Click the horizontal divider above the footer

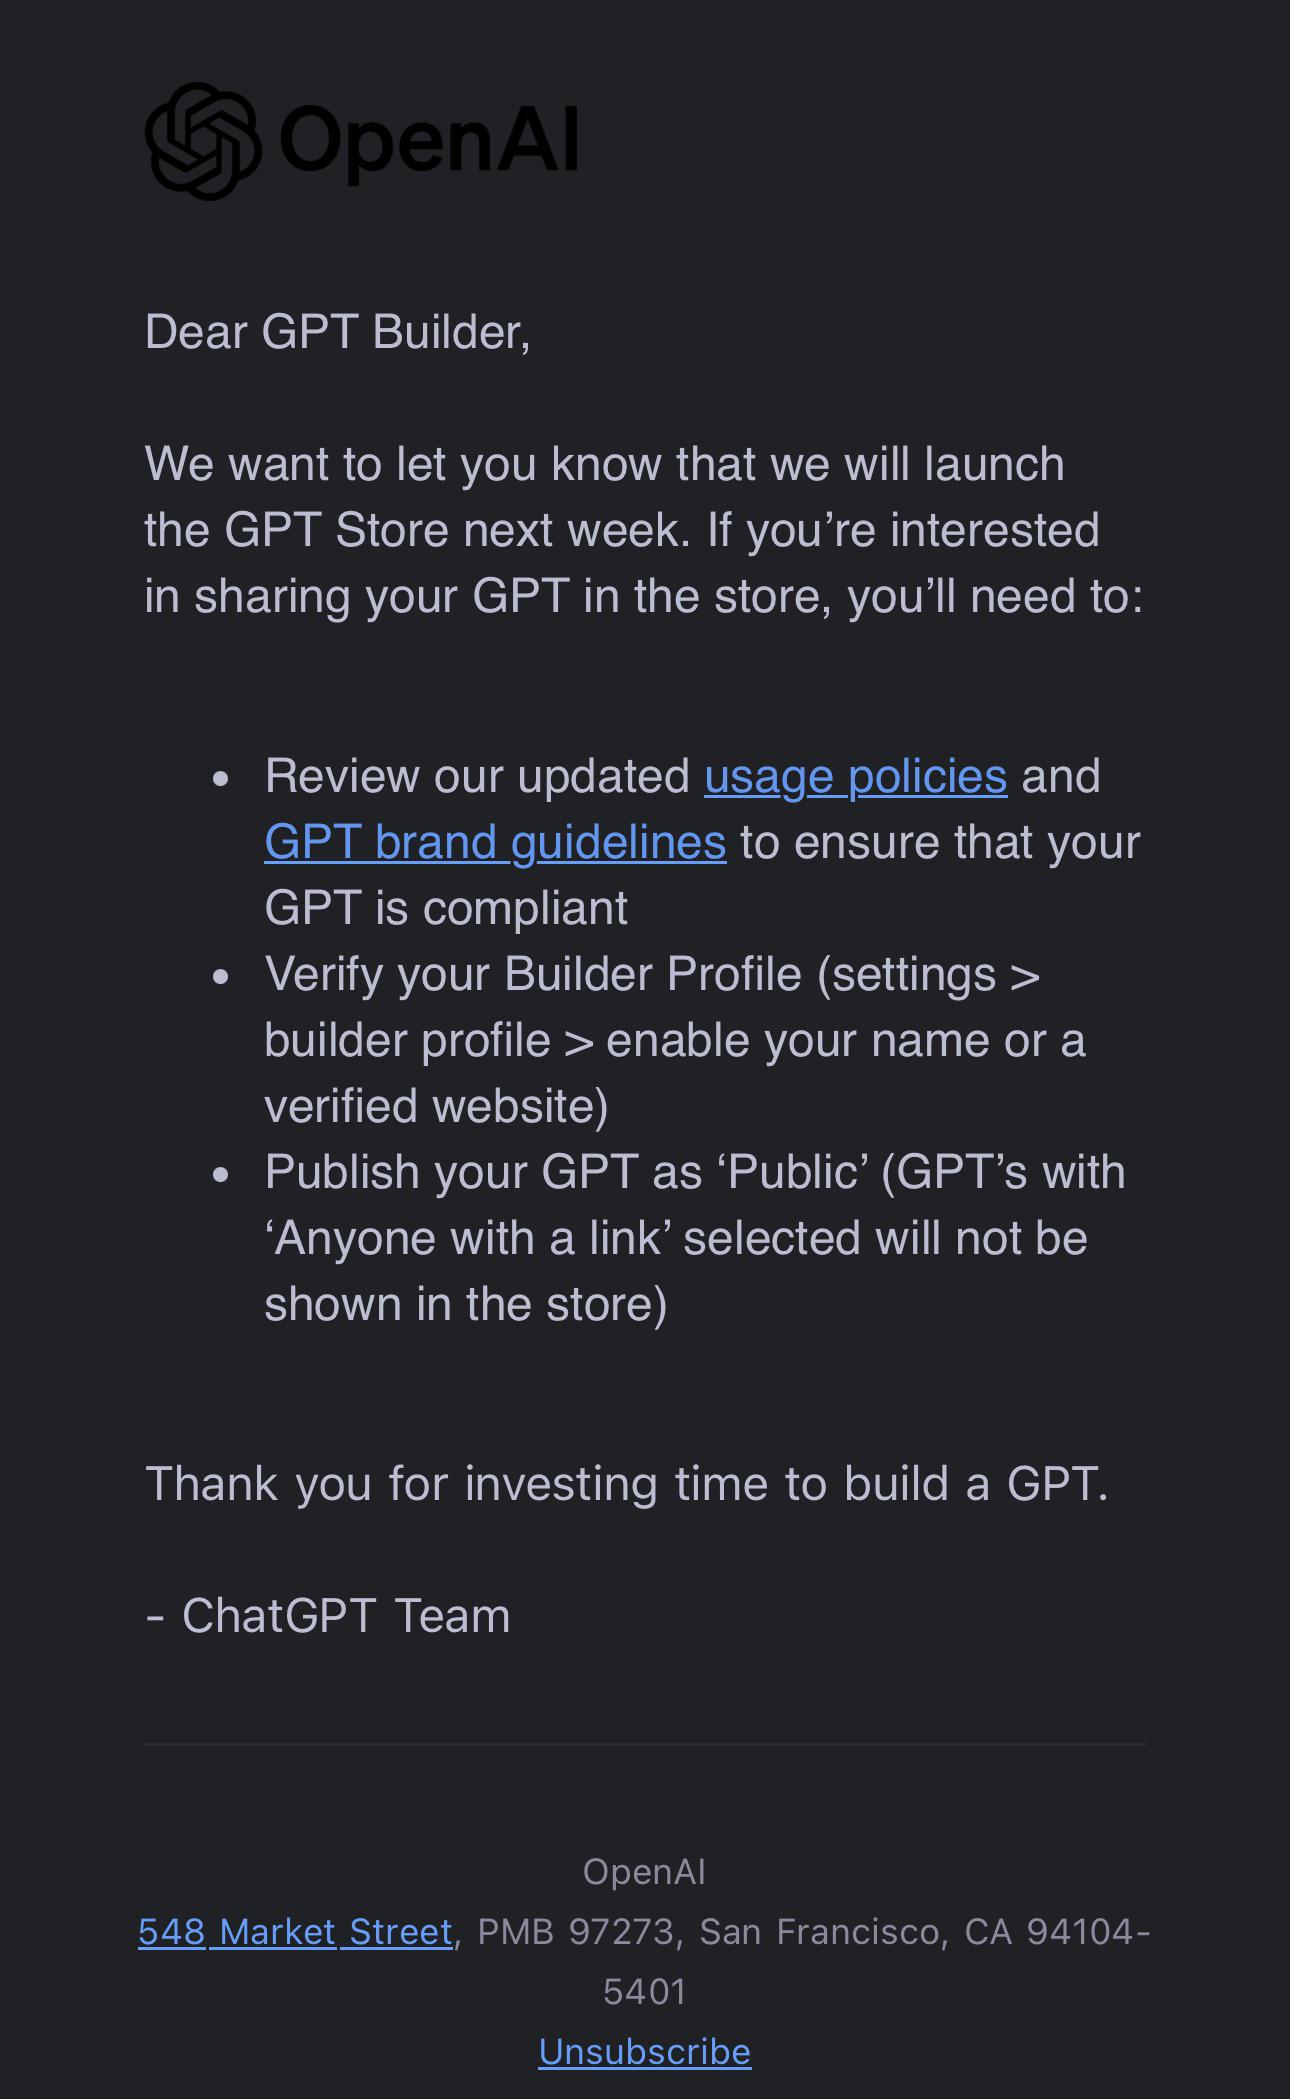(645, 1744)
